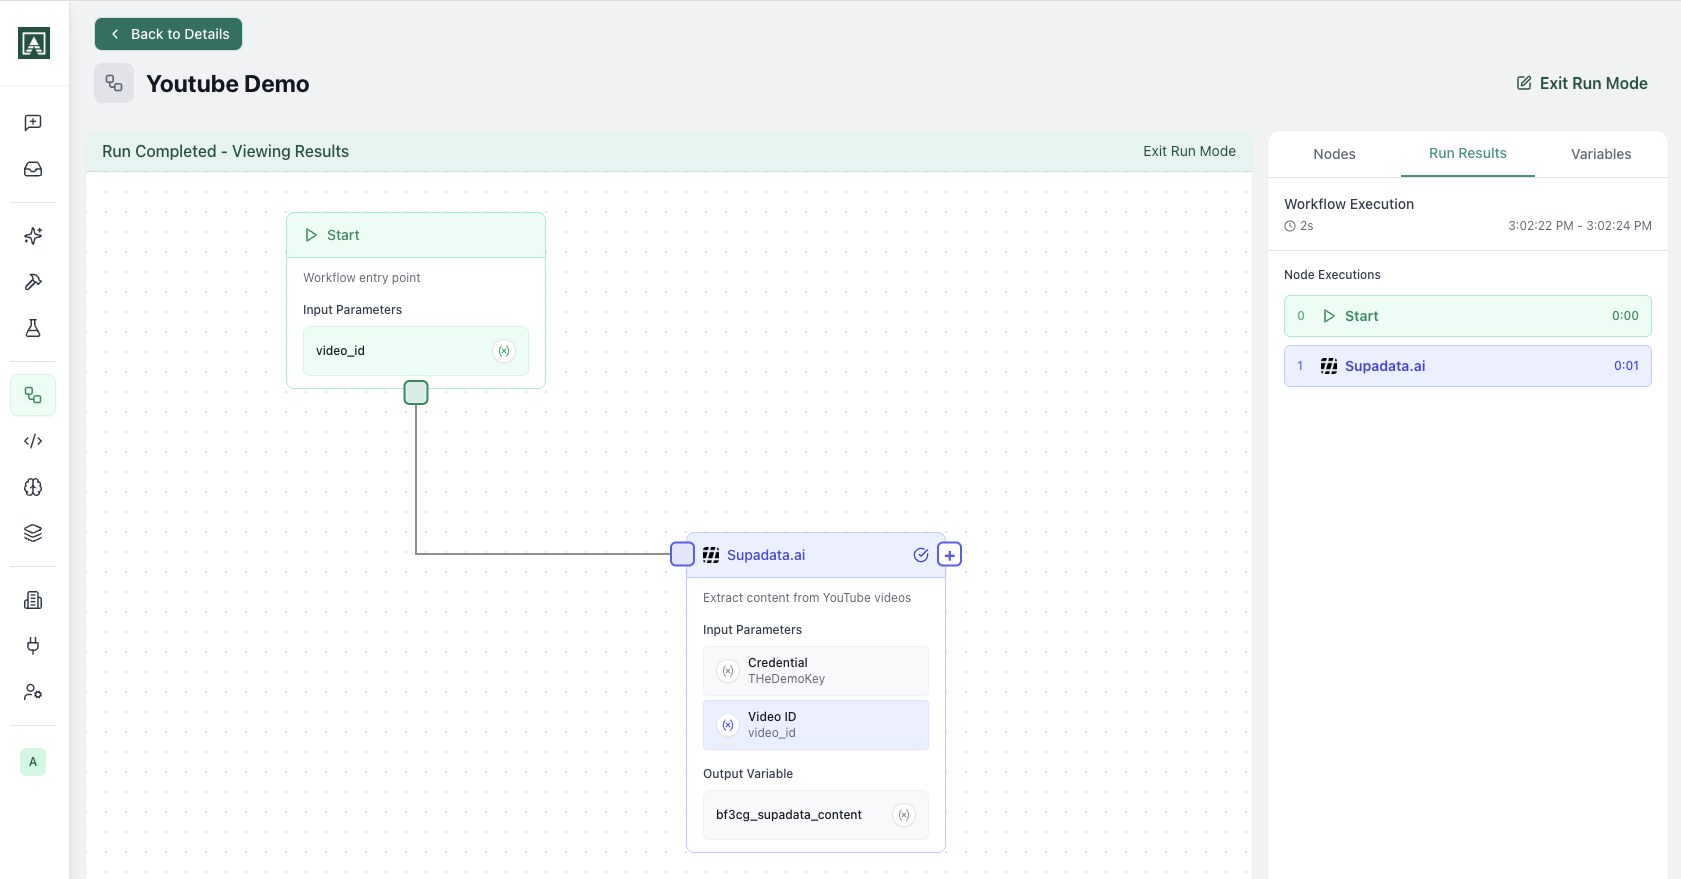The image size is (1681, 879).
Task: Click the code brackets icon in sidebar
Action: [x=33, y=441]
